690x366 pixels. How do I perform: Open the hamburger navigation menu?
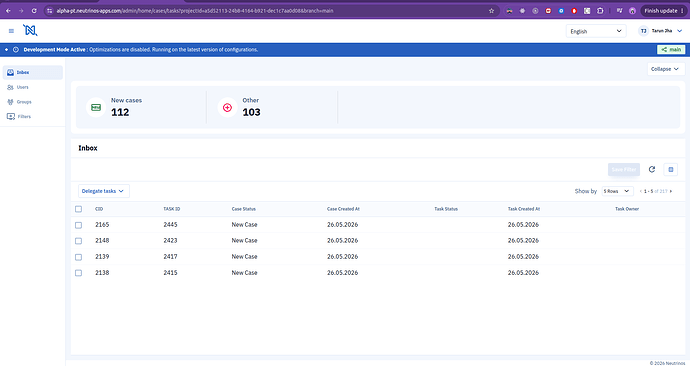(11, 31)
